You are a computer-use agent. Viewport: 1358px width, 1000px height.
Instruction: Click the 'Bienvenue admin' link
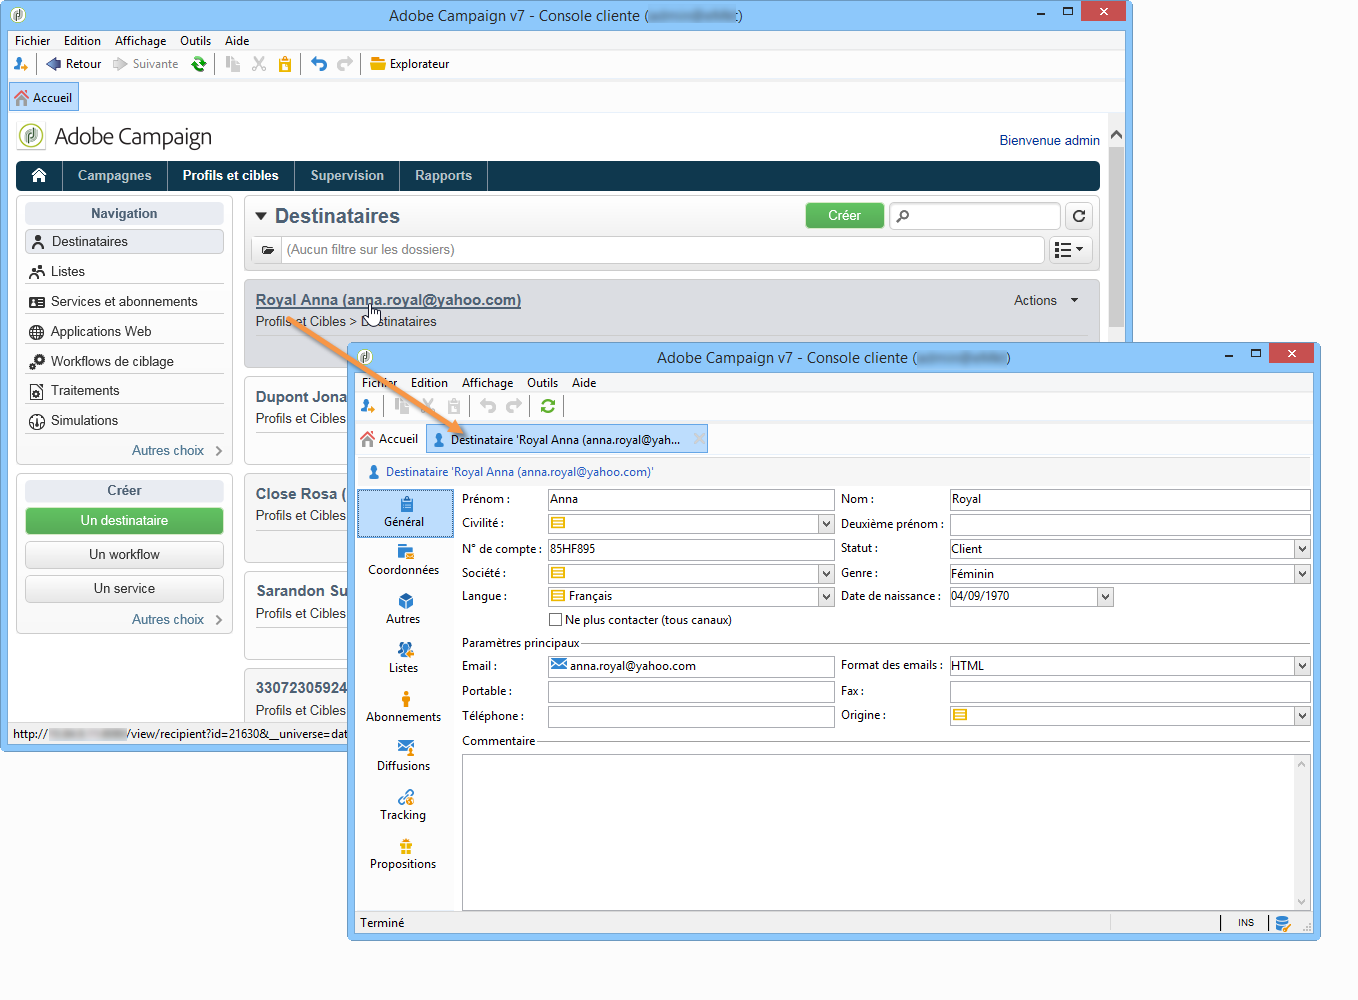[x=1049, y=141]
